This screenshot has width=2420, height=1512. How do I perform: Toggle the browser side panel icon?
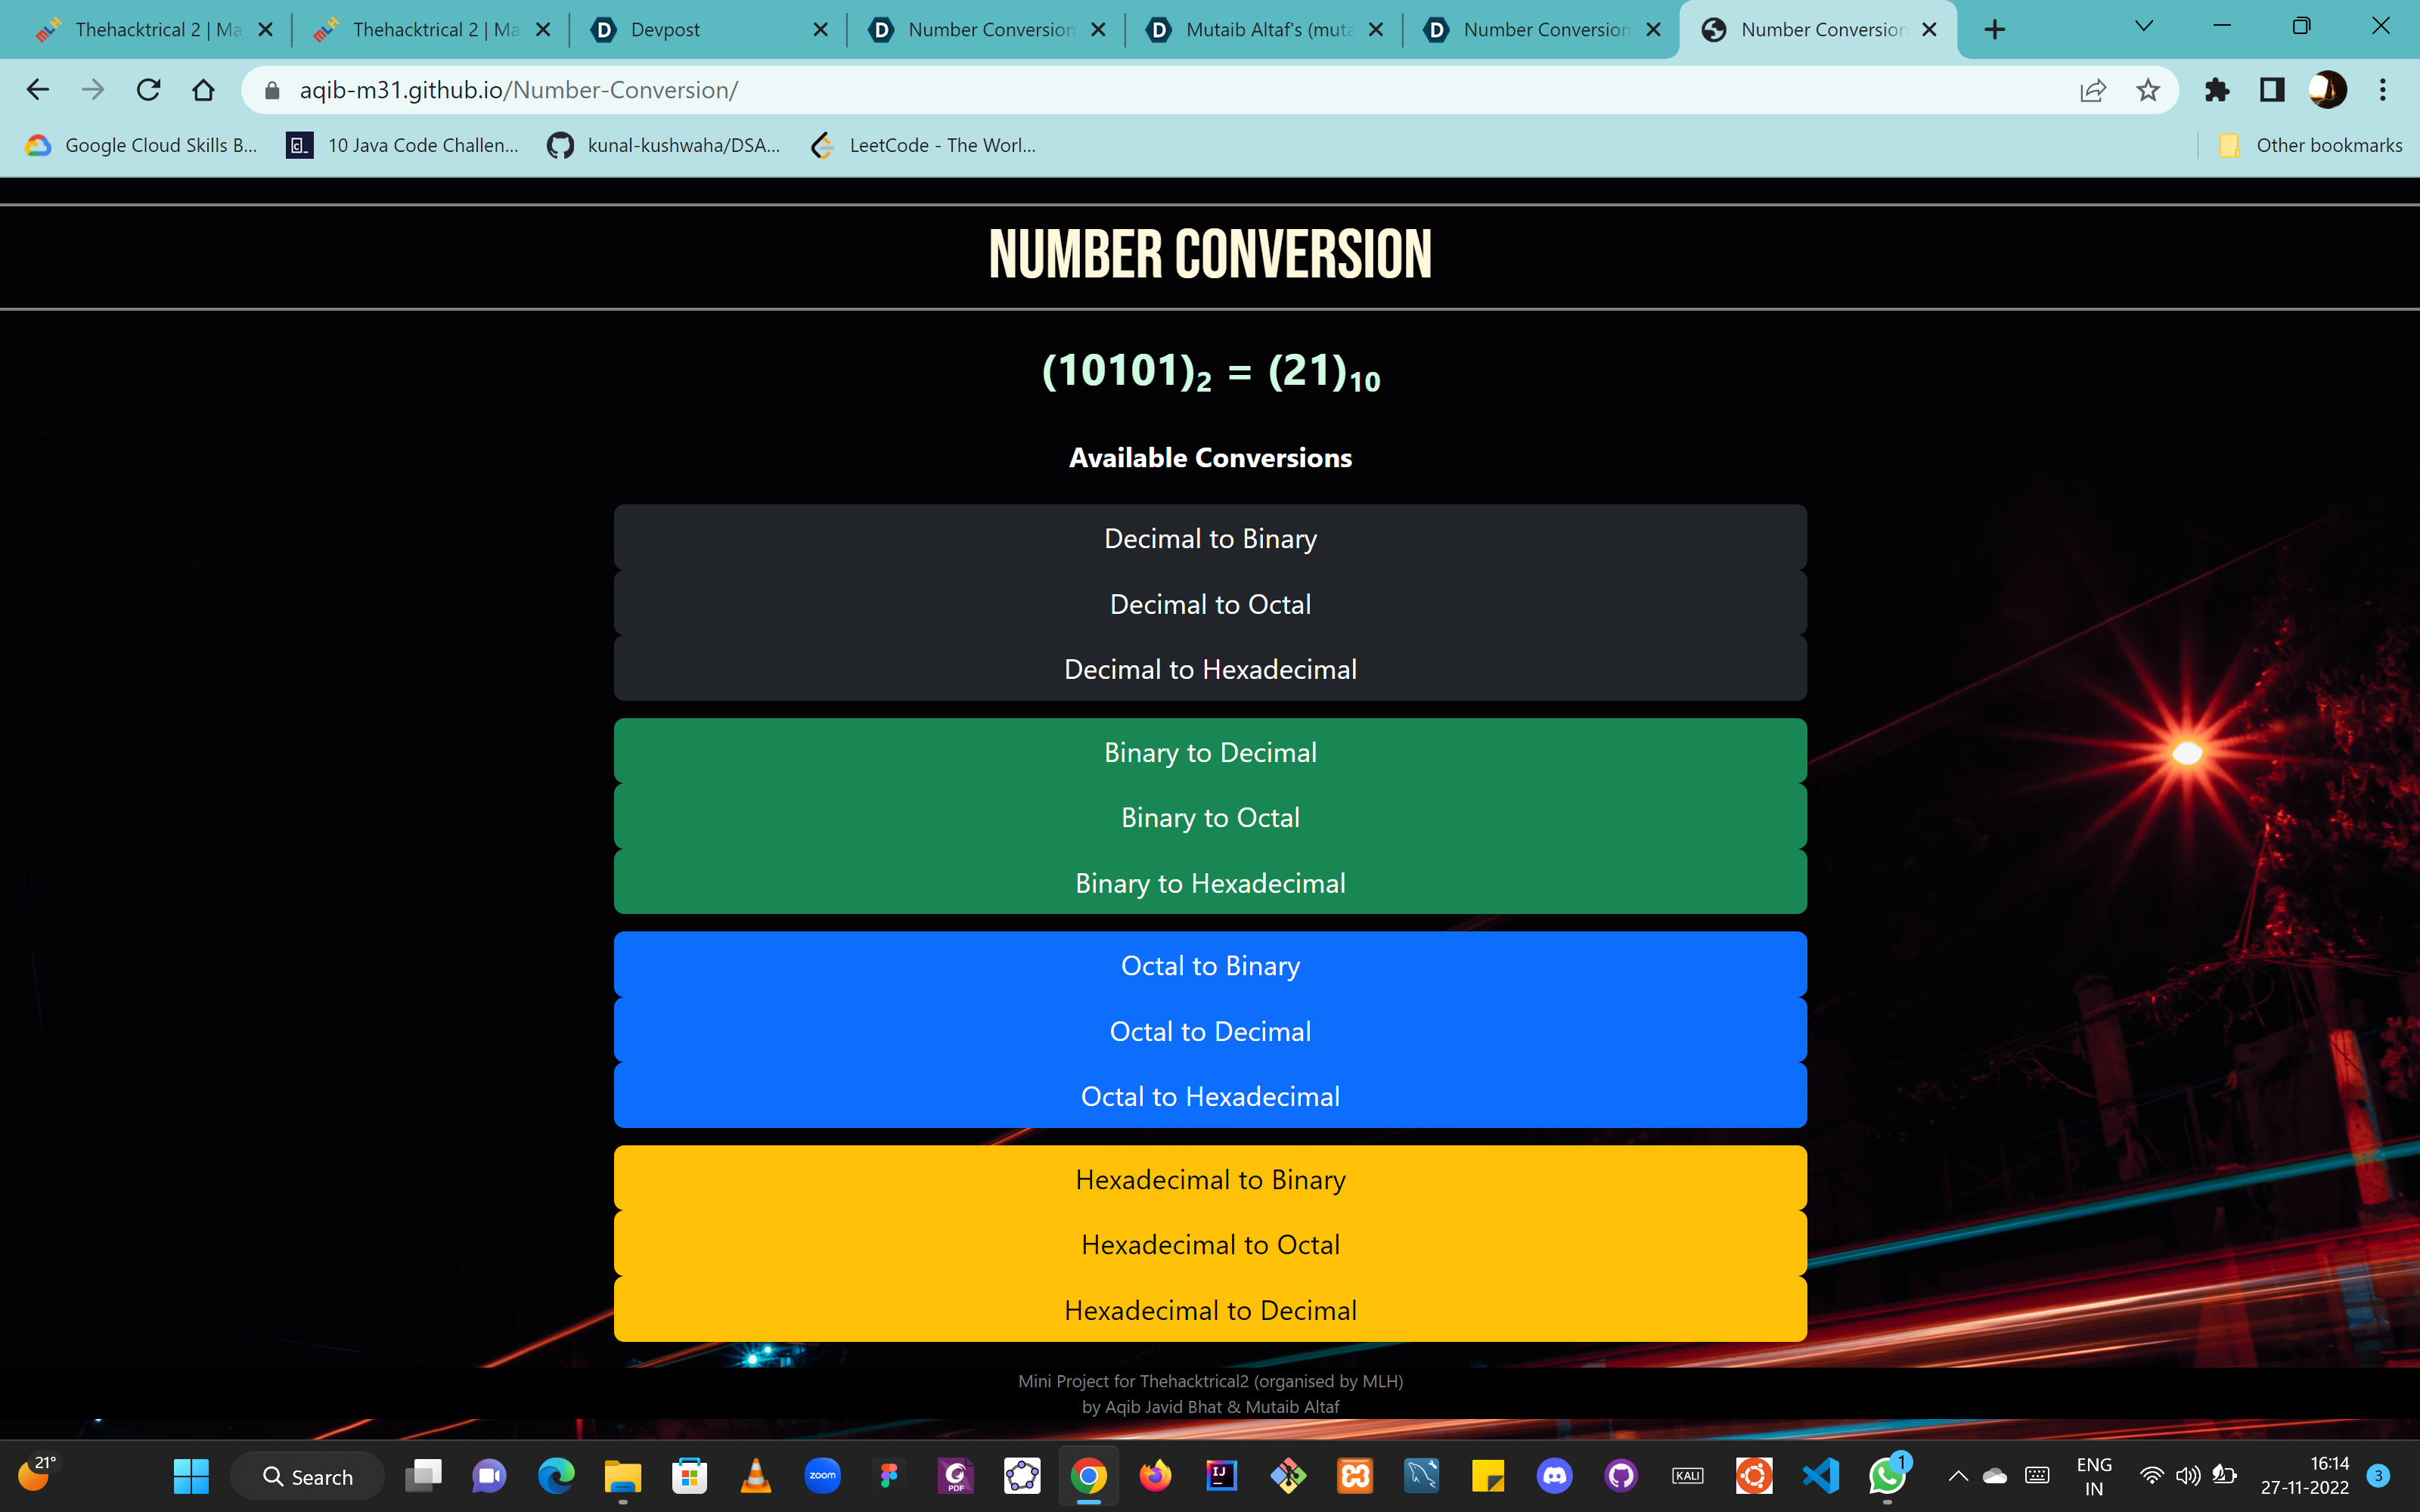click(x=2272, y=90)
